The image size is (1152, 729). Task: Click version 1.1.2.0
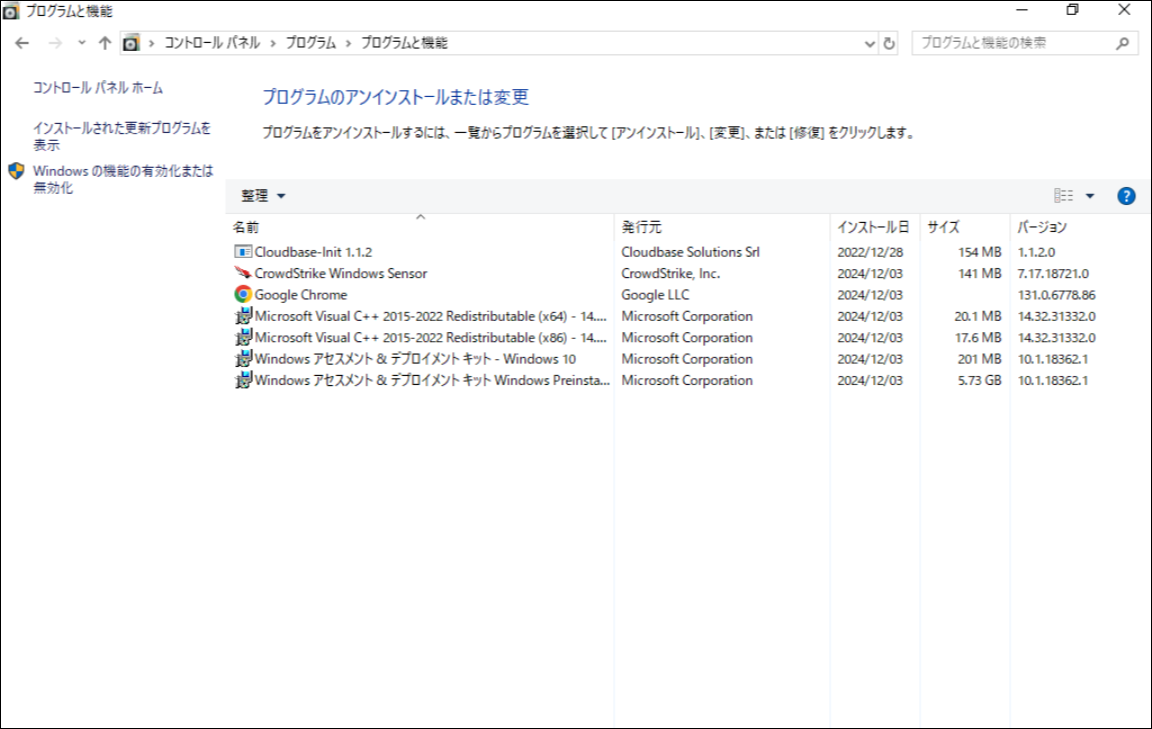pos(1036,252)
